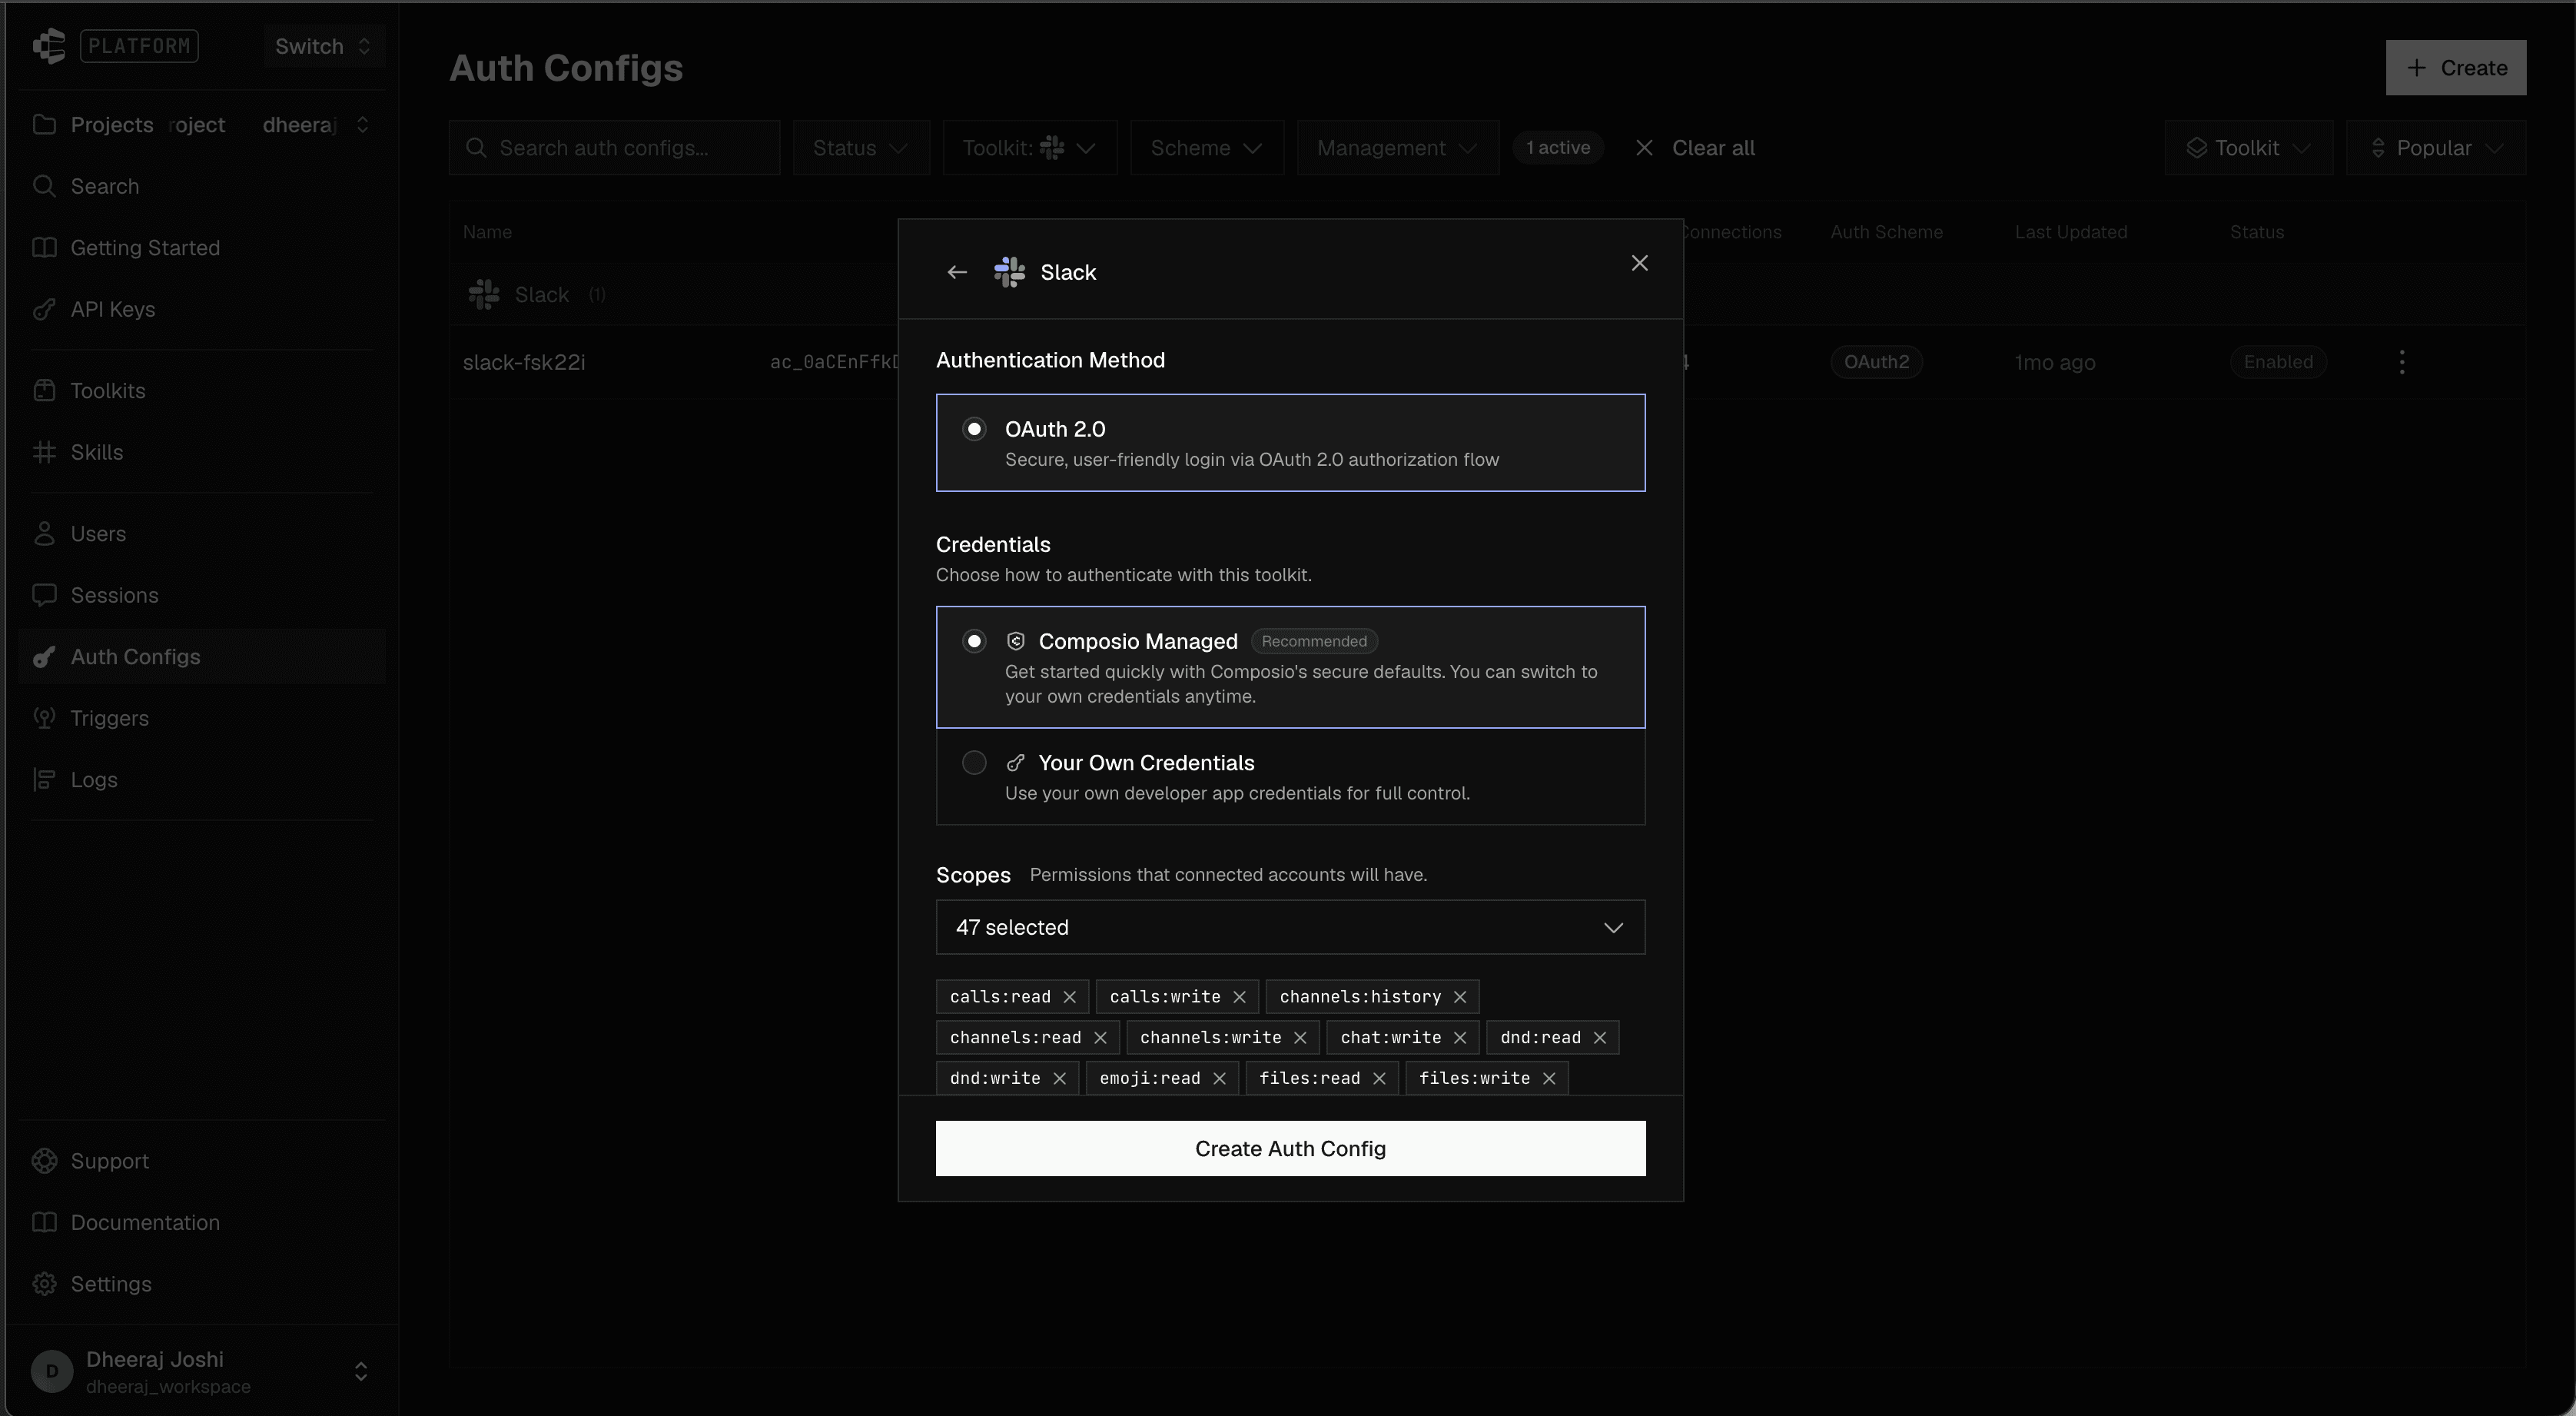2576x1416 pixels.
Task: Navigate to Sessions in the sidebar
Action: 201,595
